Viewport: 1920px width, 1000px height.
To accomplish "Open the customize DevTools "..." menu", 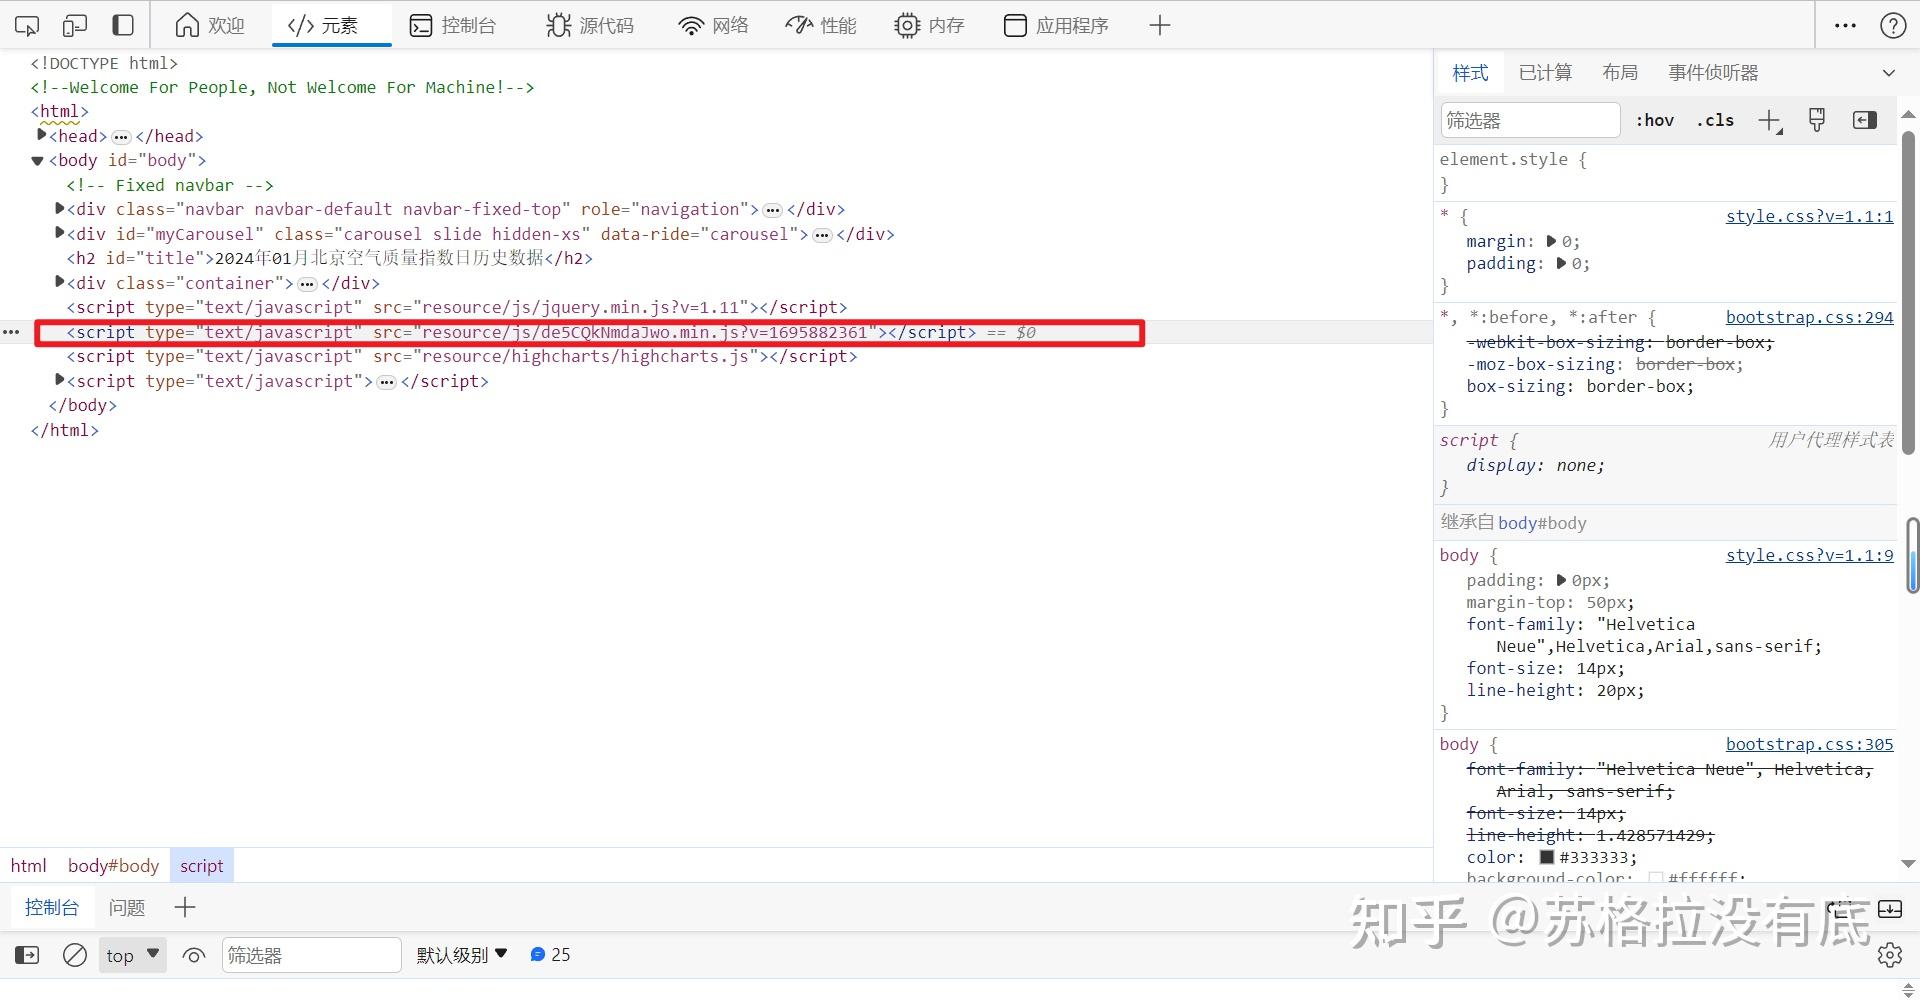I will (1845, 25).
